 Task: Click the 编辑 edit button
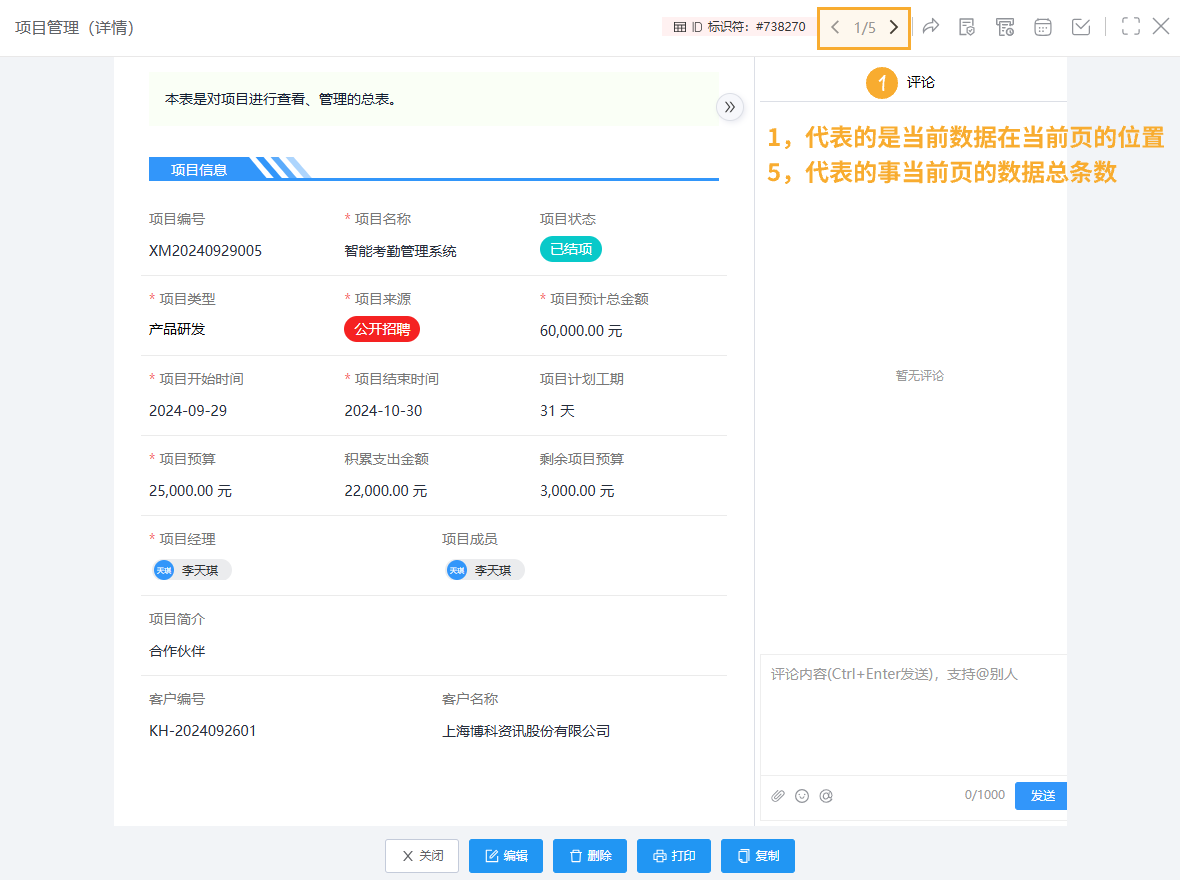tap(506, 856)
